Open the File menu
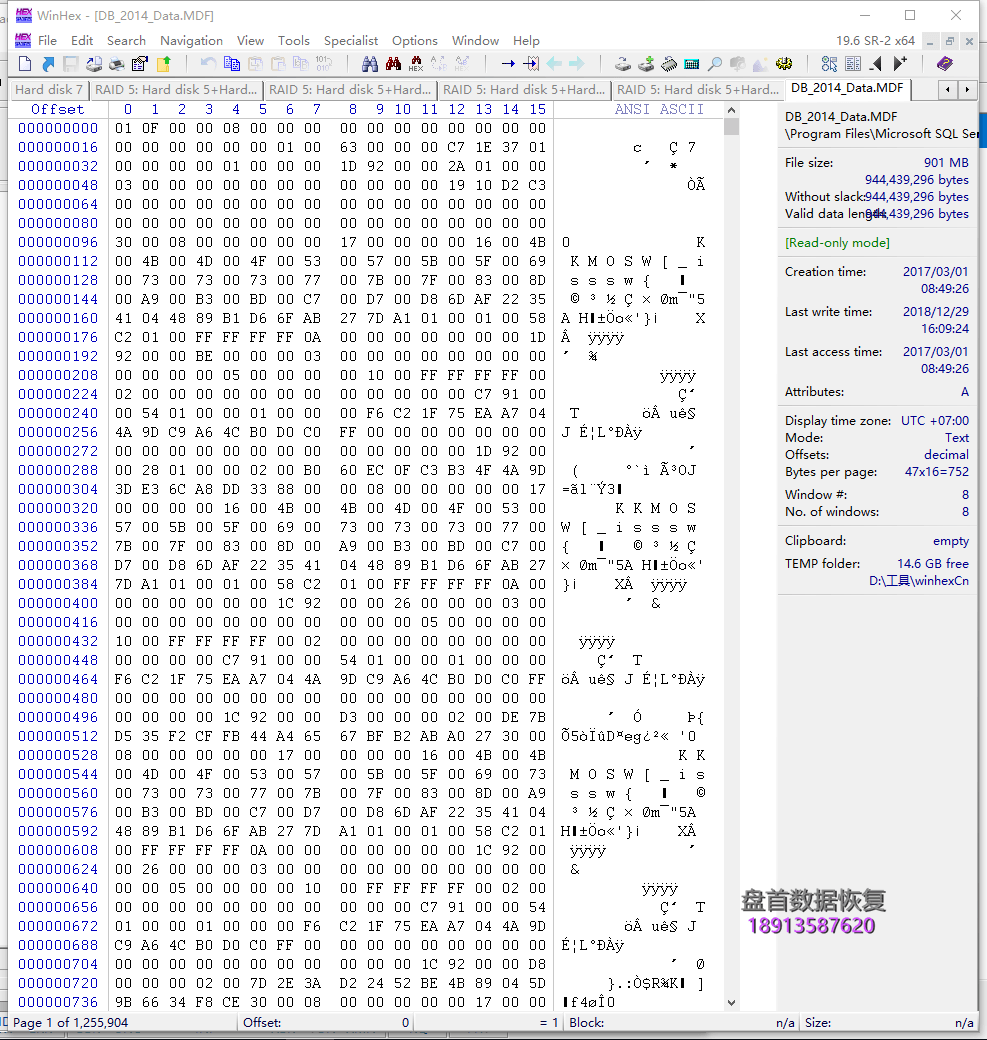 (x=48, y=40)
